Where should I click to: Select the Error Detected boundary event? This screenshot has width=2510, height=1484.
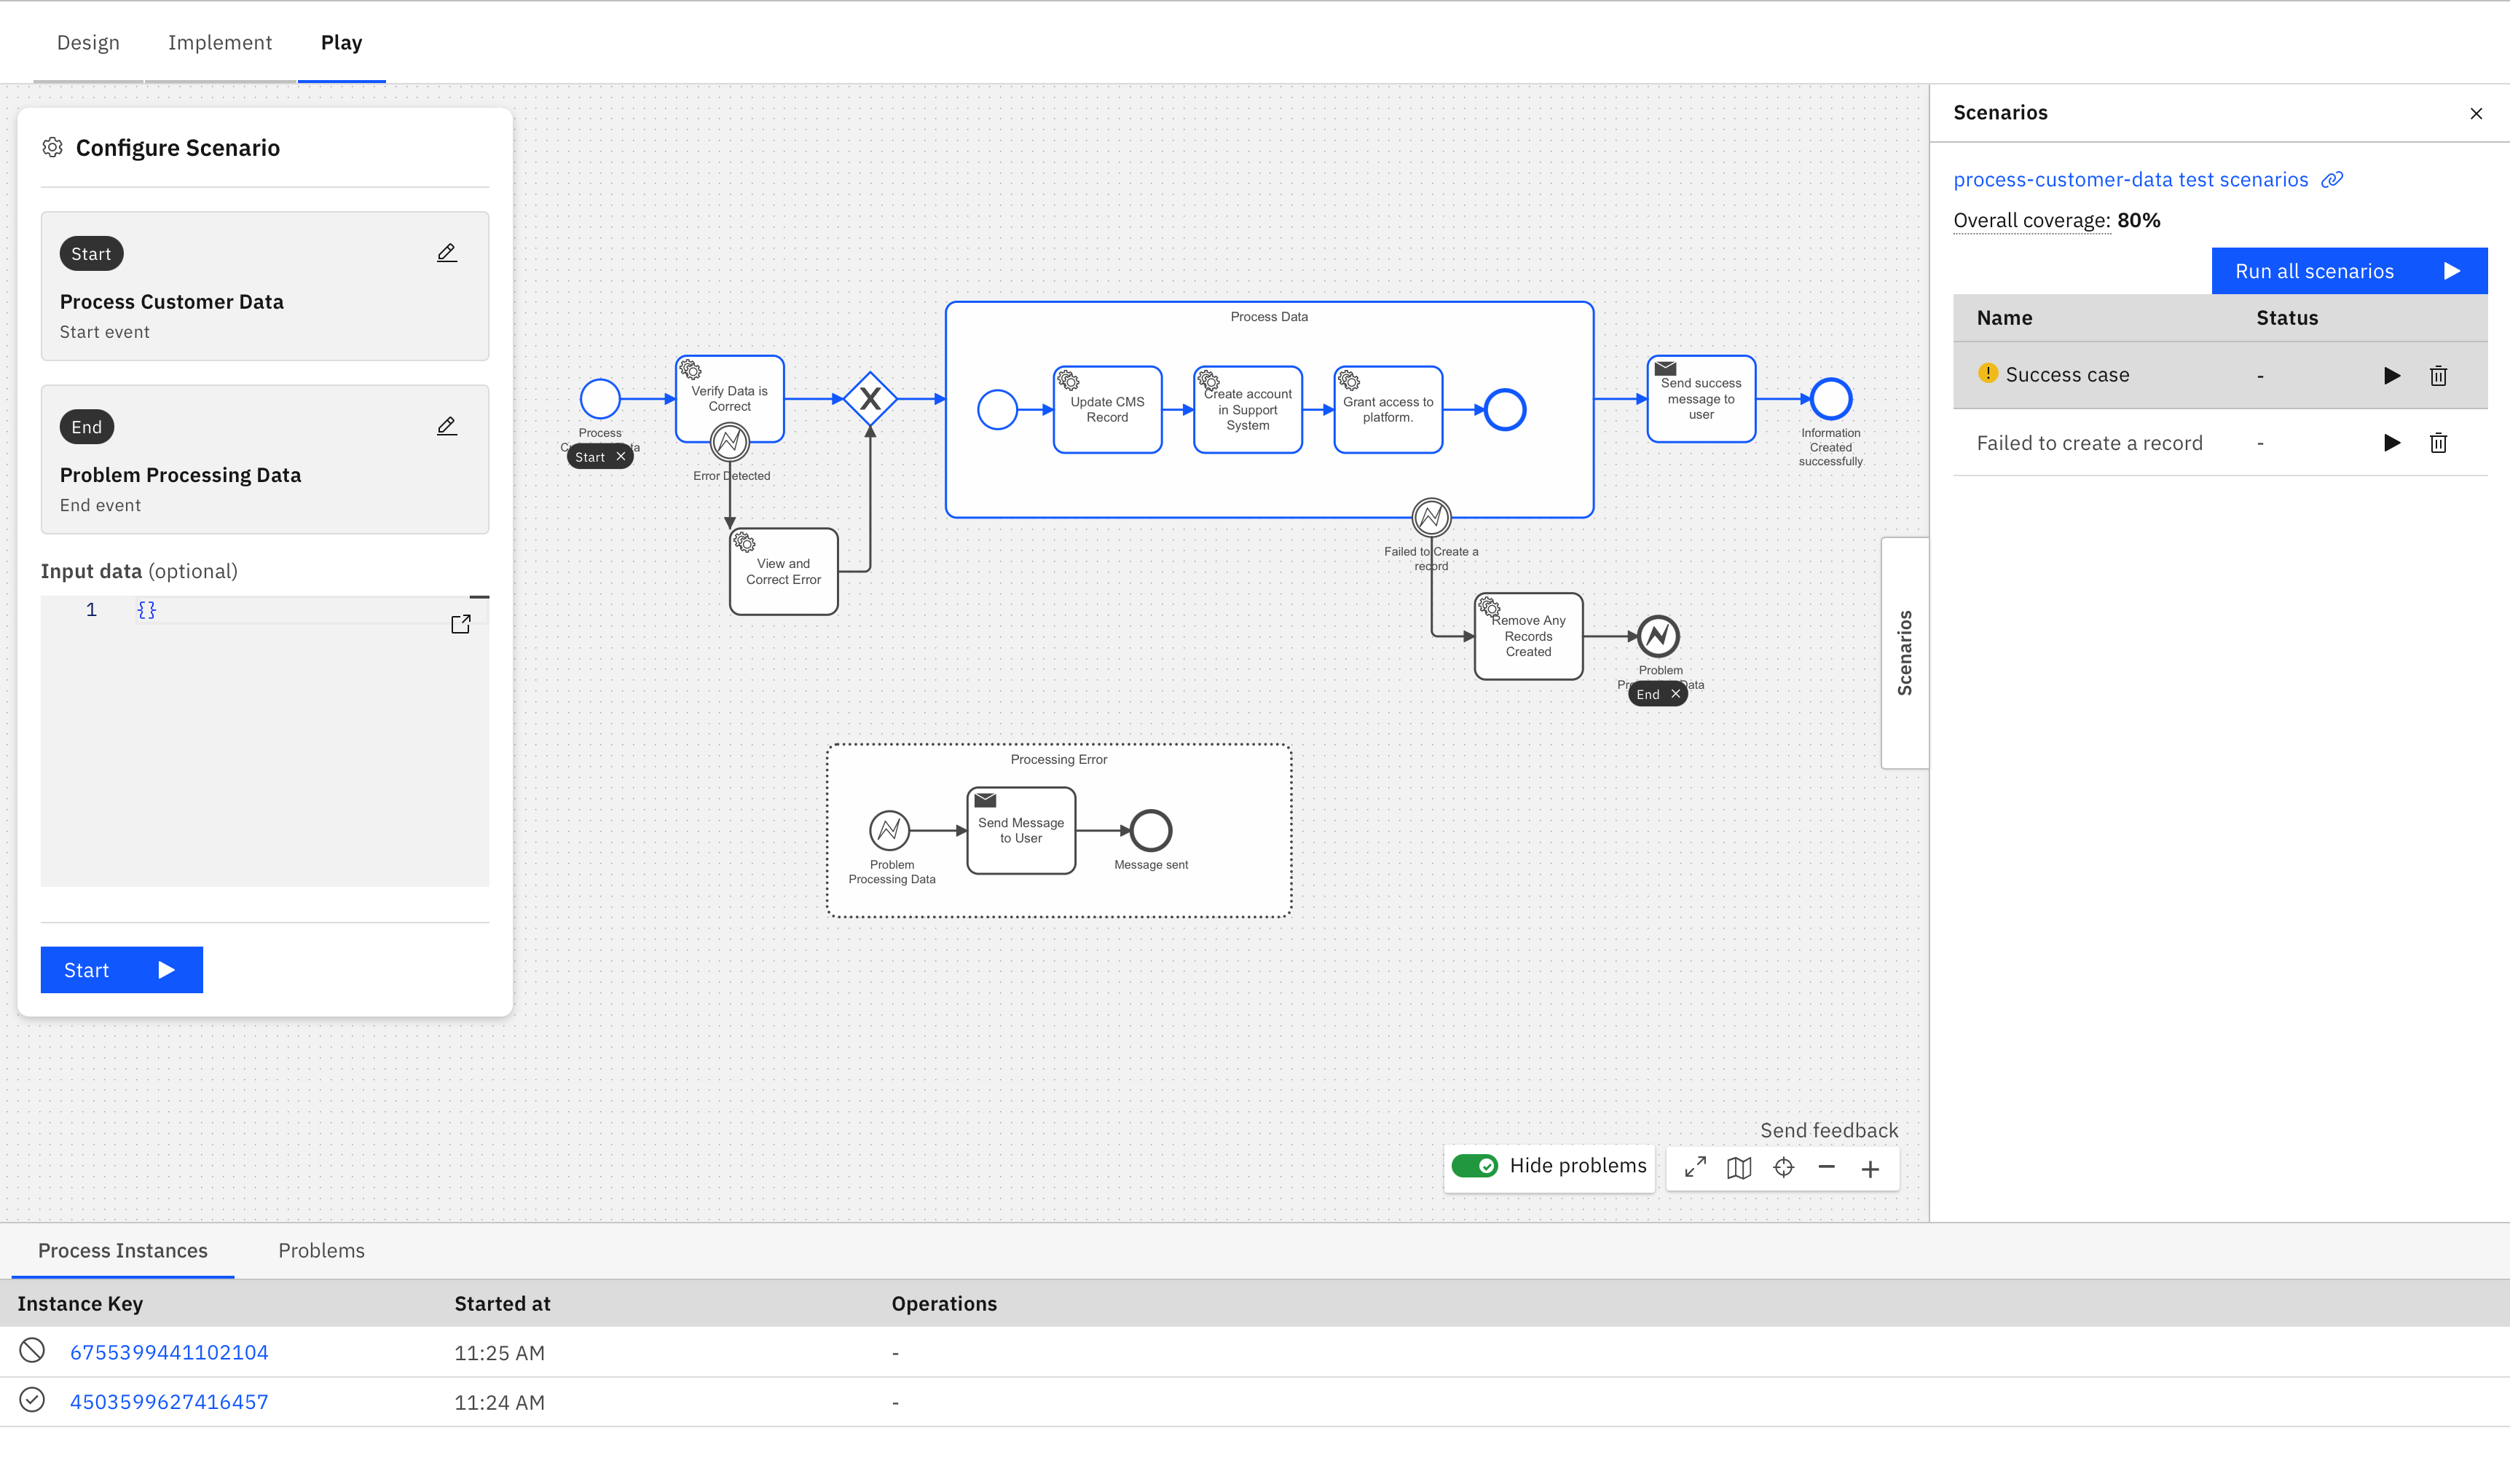pyautogui.click(x=730, y=441)
